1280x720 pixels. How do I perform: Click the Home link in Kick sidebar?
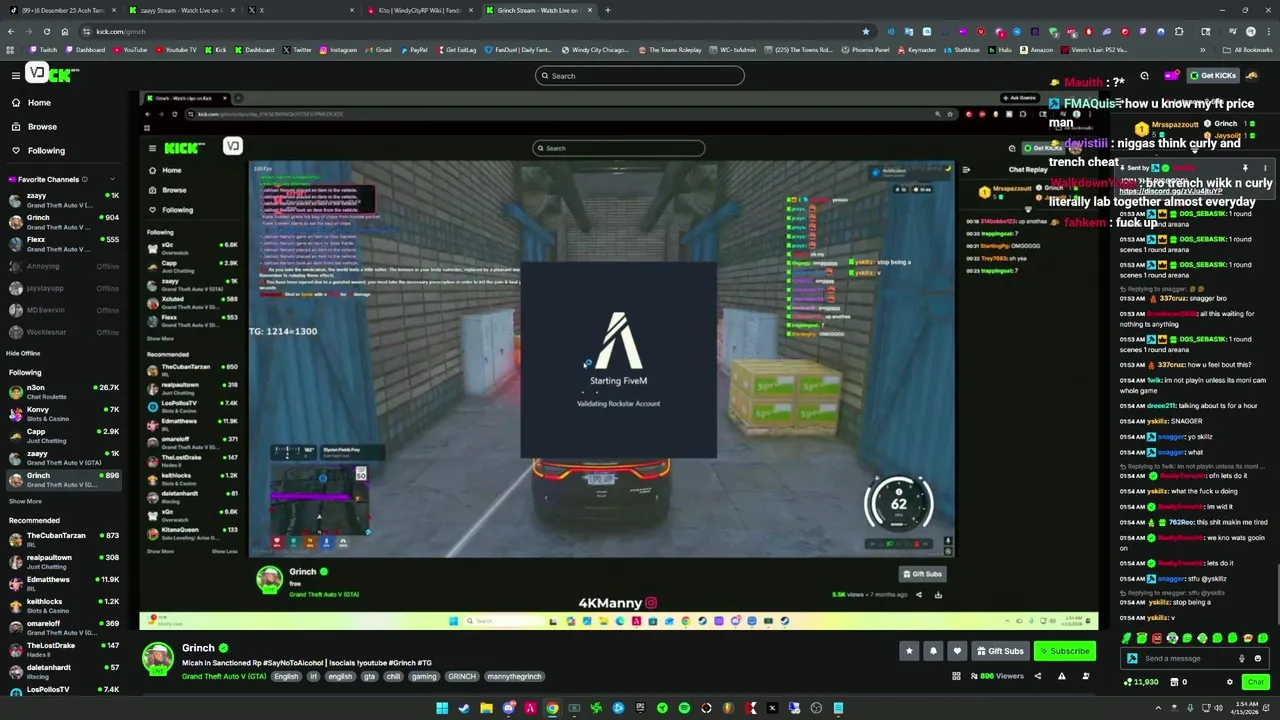click(39, 103)
